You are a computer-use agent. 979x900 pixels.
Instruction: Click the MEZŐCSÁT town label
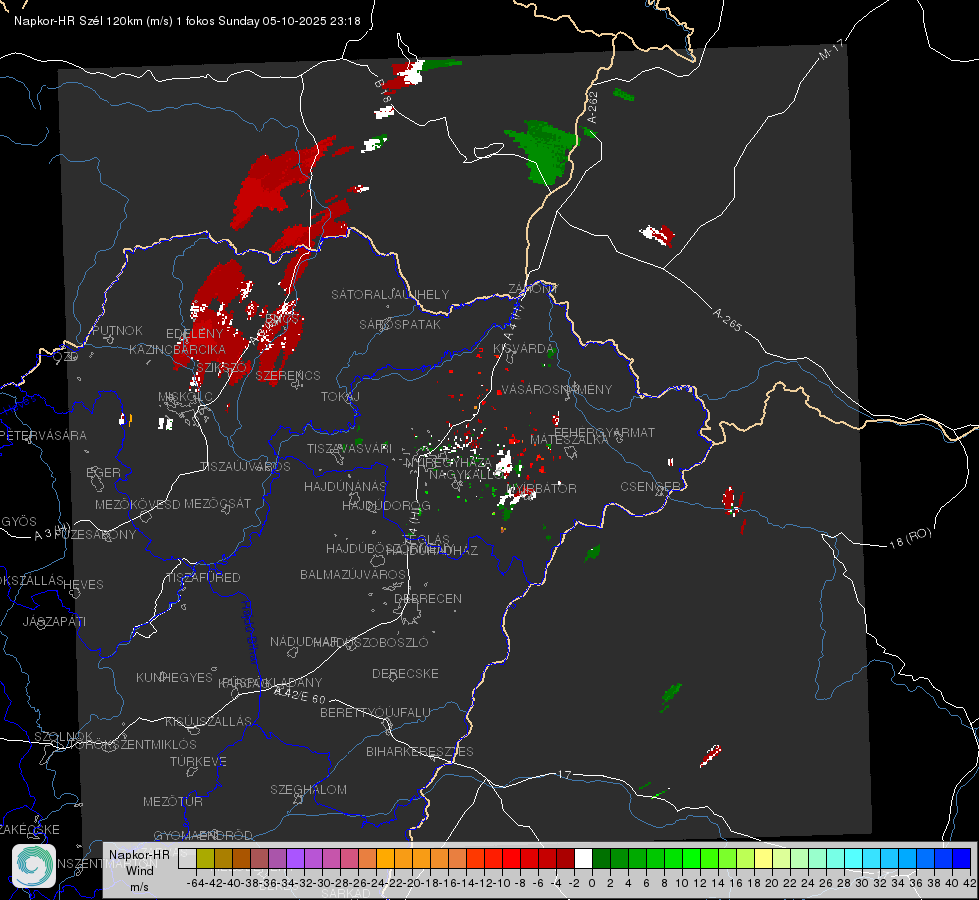point(217,503)
